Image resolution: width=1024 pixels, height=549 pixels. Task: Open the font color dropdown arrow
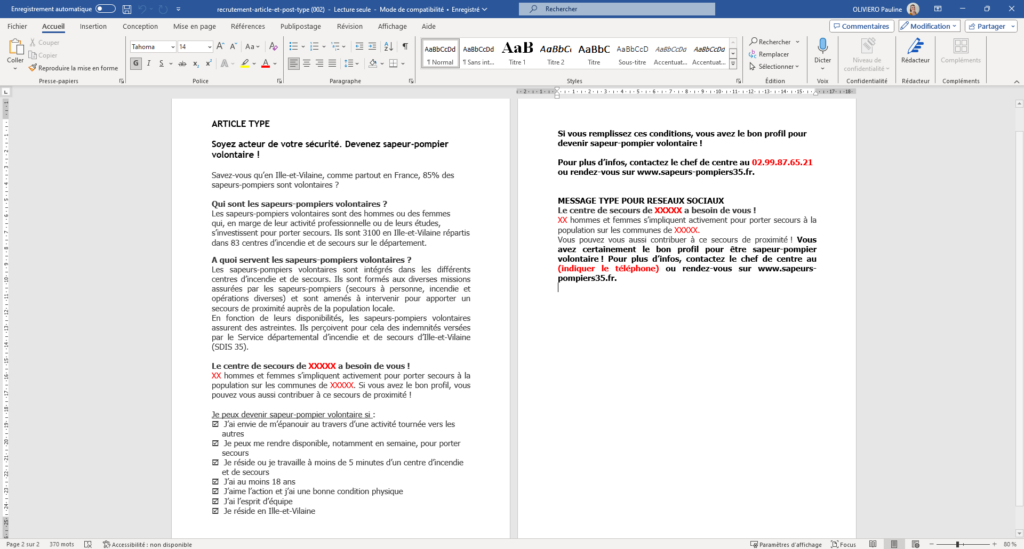pyautogui.click(x=275, y=64)
